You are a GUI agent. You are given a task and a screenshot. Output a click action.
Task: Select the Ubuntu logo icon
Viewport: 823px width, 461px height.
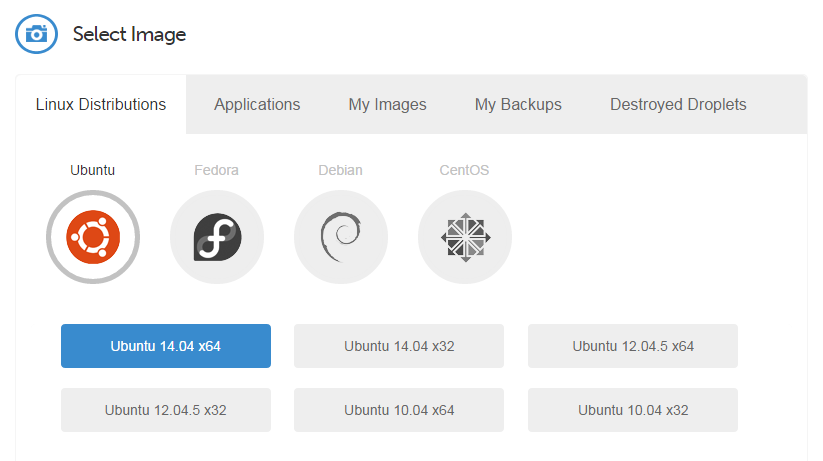pos(93,237)
